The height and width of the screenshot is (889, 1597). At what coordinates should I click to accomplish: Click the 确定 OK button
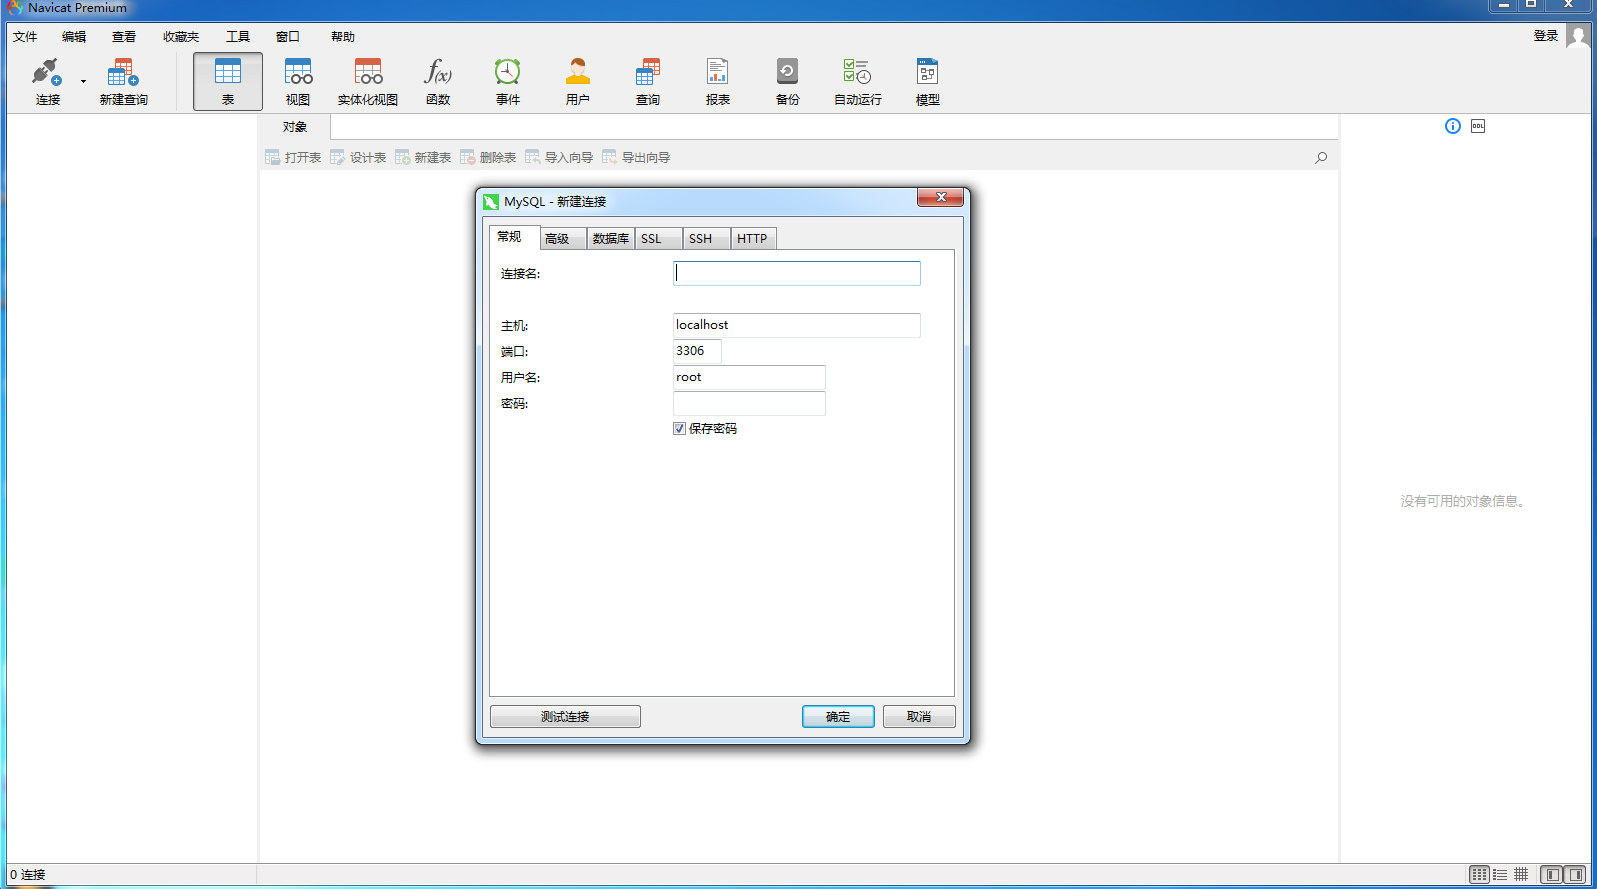point(838,717)
